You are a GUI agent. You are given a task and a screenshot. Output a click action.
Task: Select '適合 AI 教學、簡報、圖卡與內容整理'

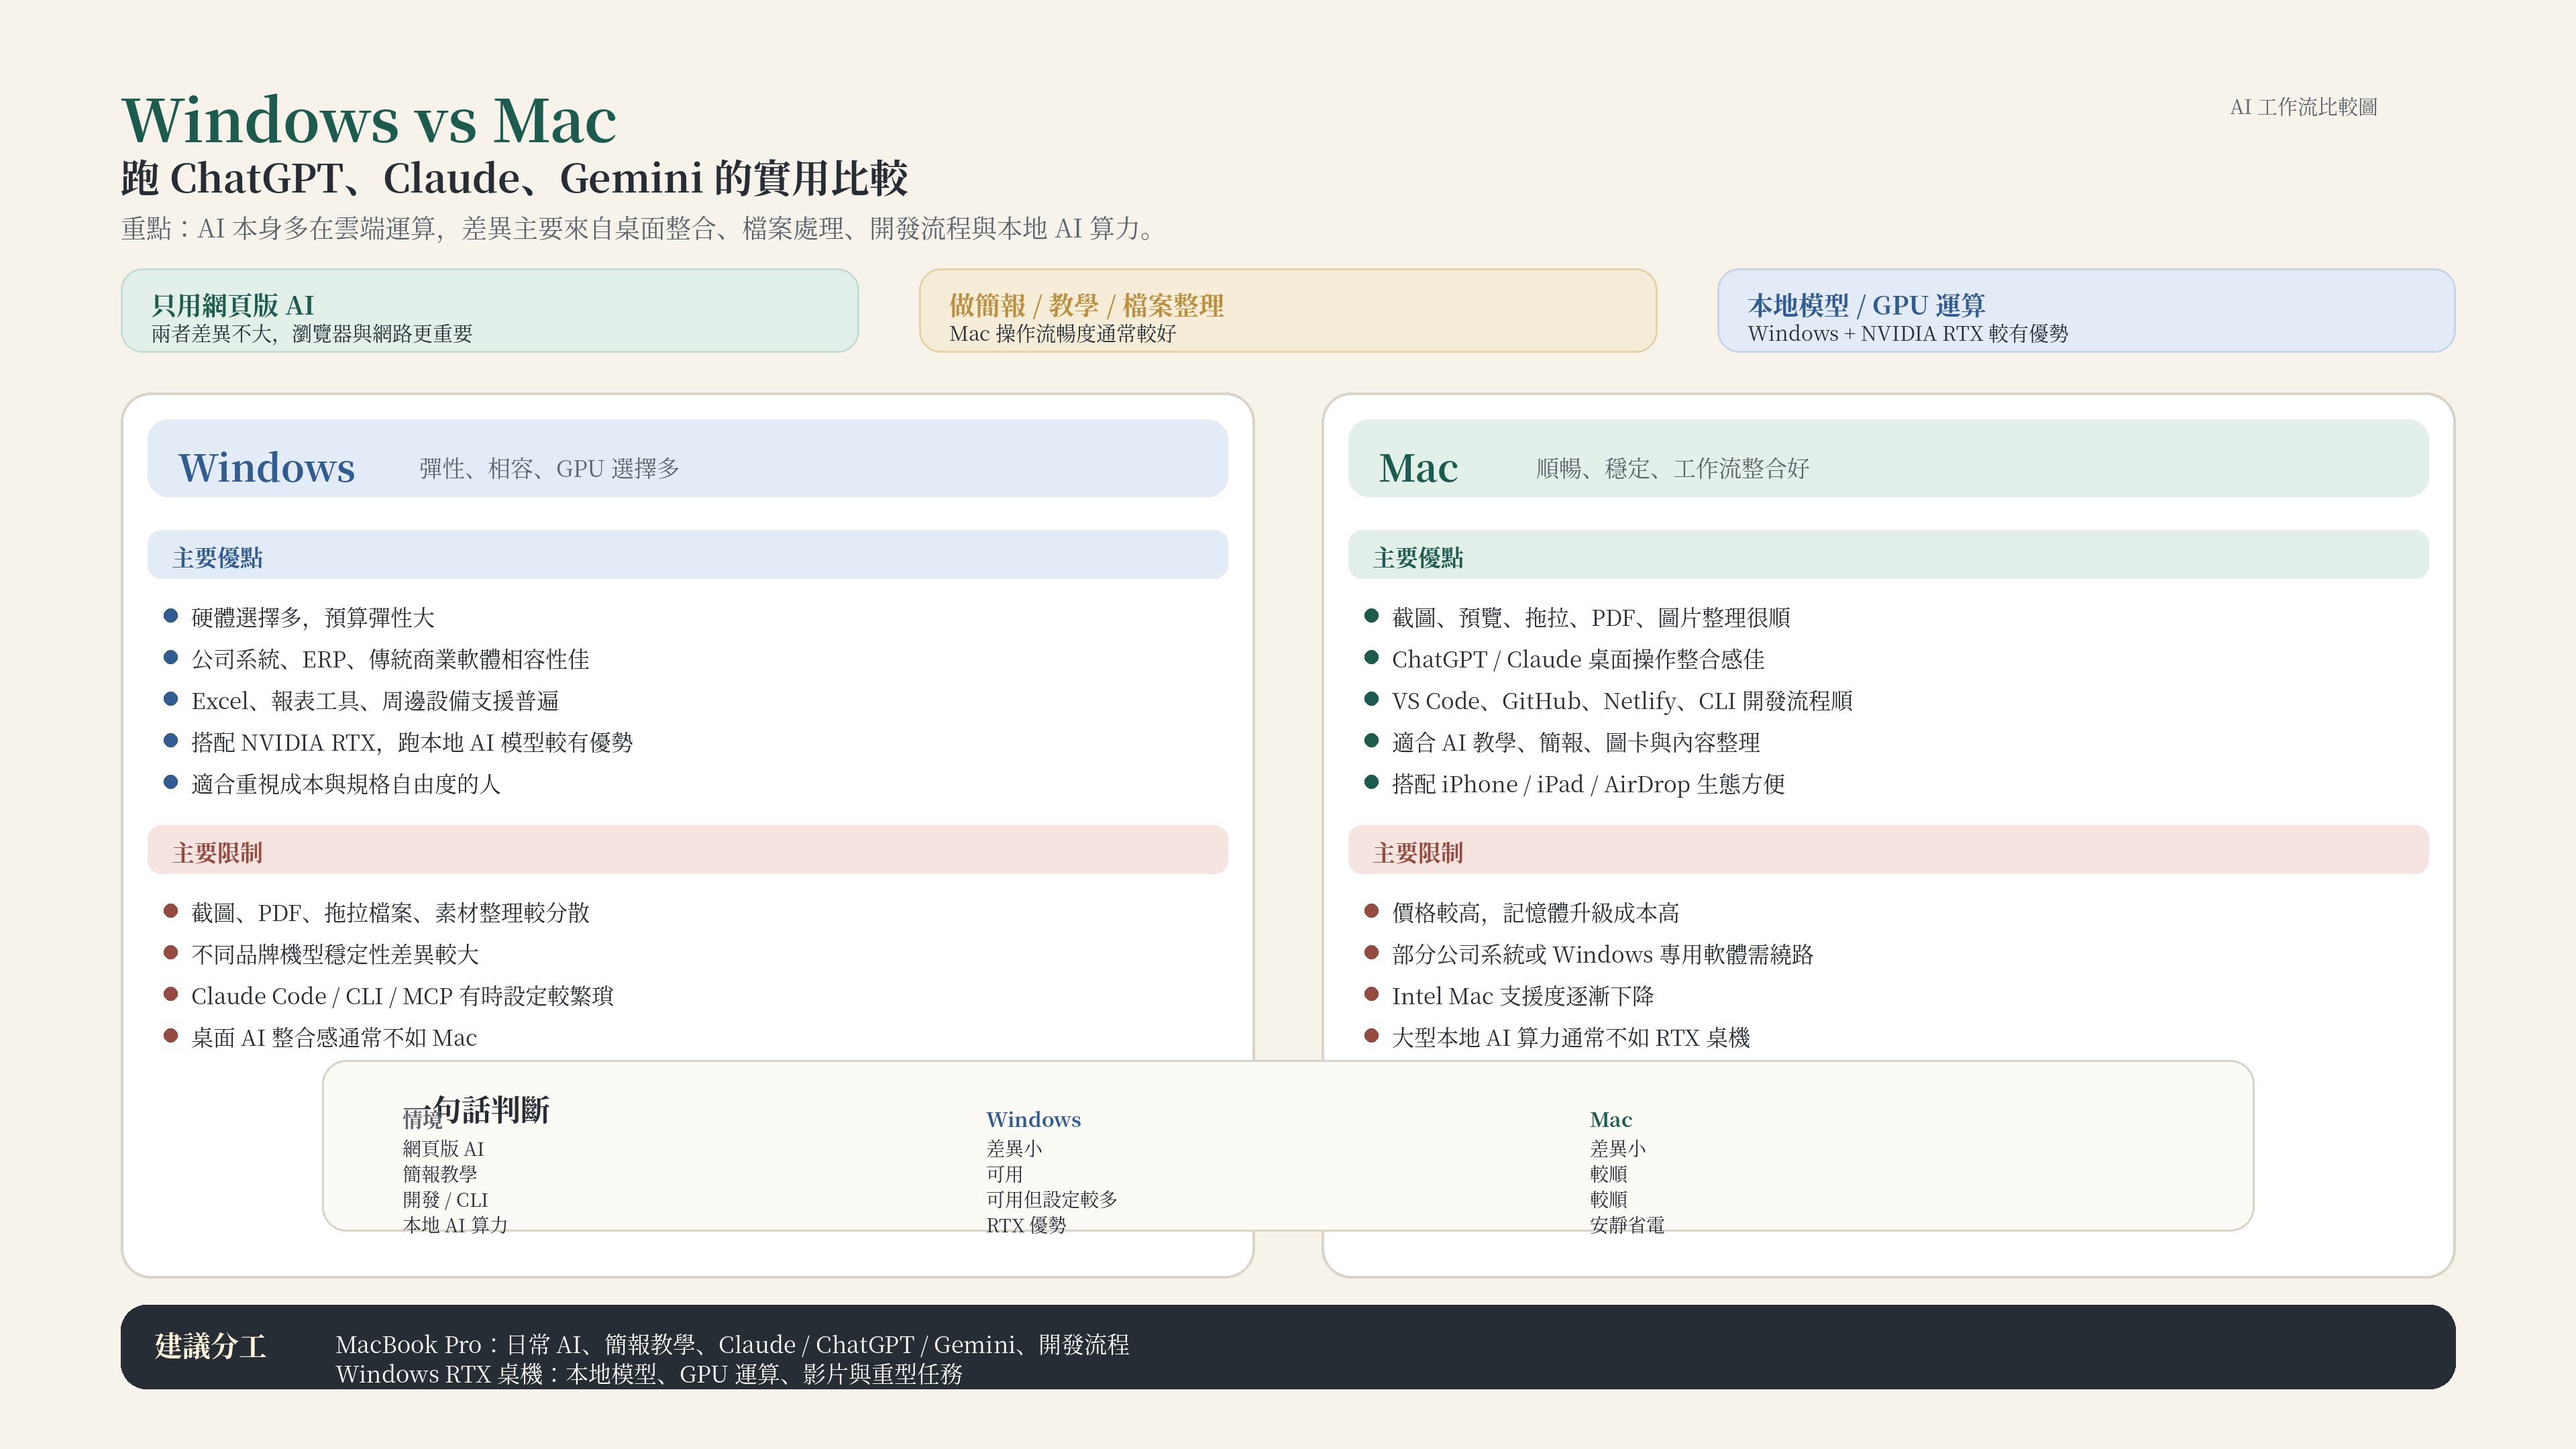point(1576,742)
